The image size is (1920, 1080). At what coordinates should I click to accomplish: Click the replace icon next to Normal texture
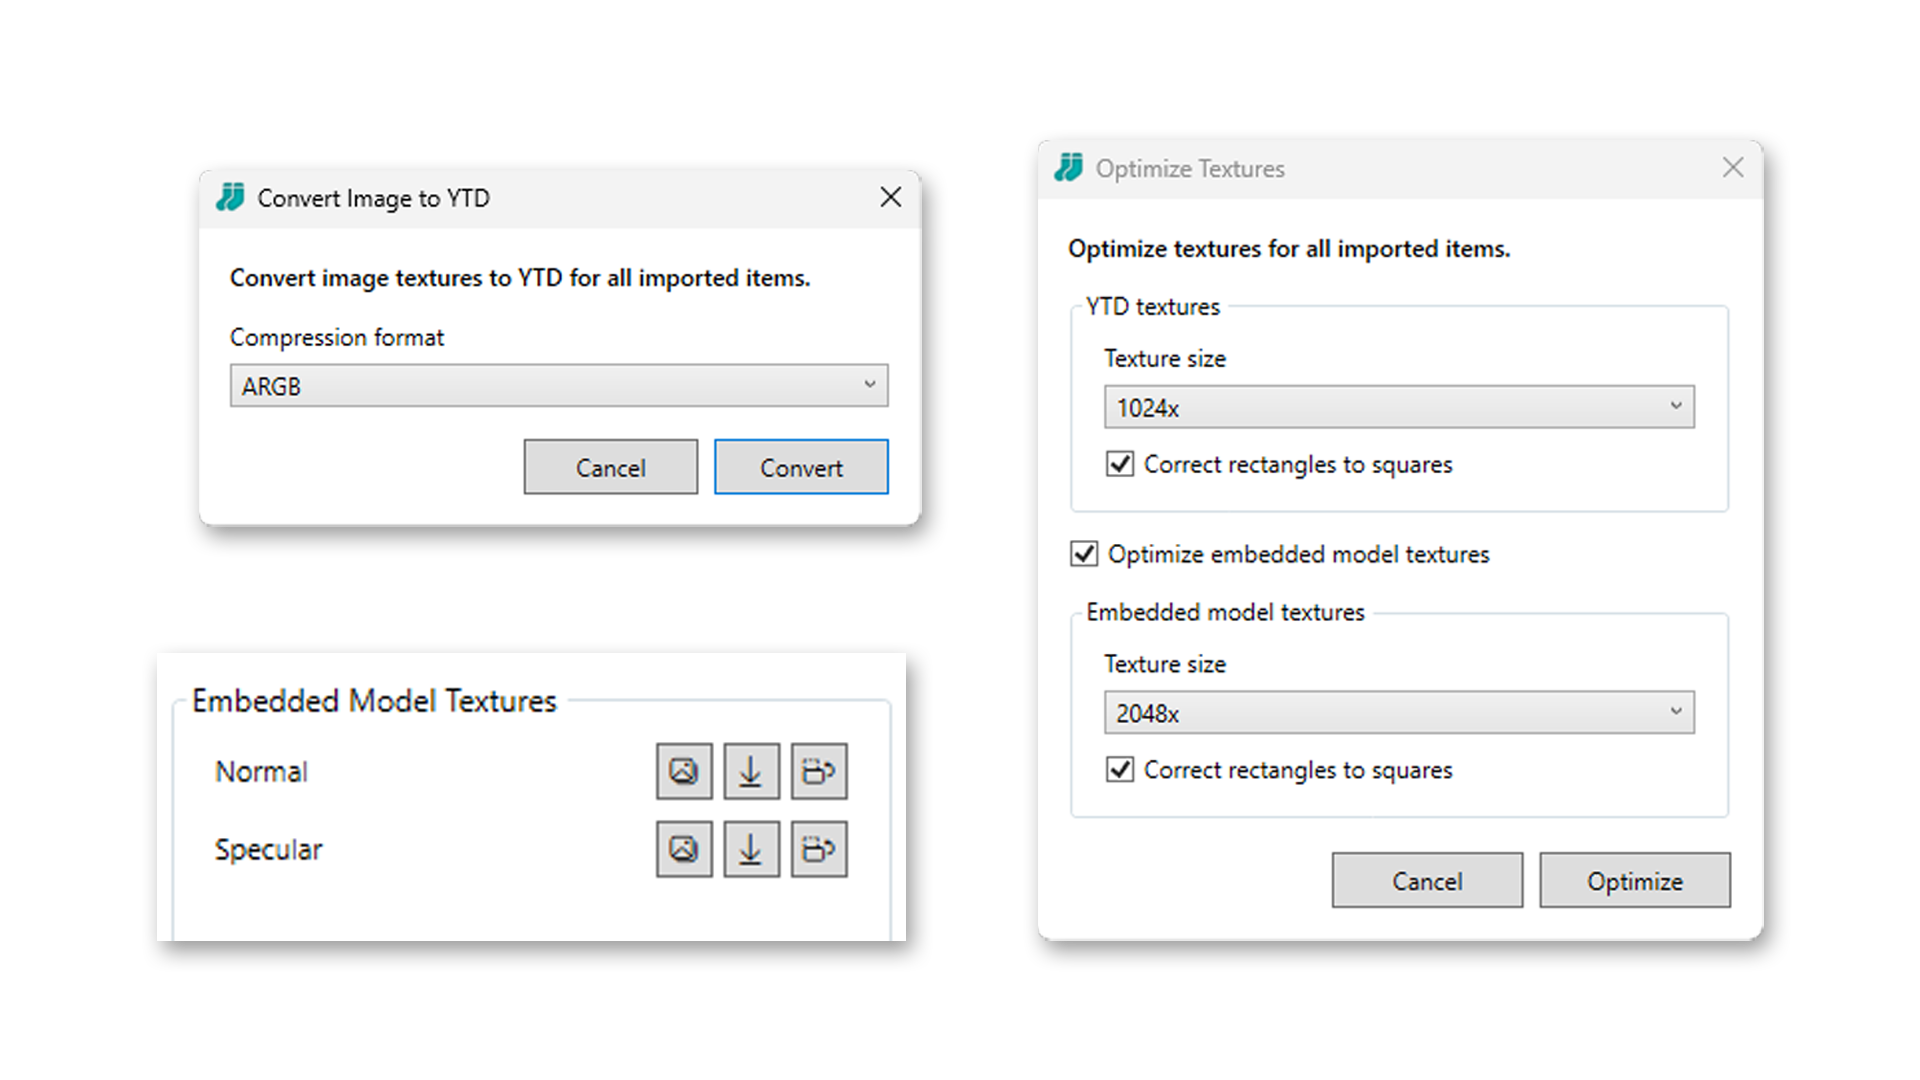[x=819, y=771]
